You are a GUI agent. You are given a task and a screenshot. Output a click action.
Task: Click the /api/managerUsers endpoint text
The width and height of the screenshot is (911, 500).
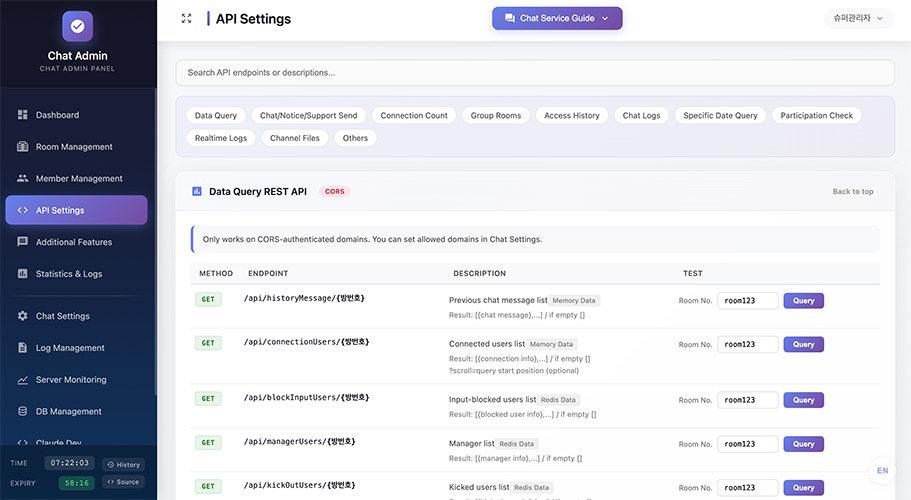[299, 442]
